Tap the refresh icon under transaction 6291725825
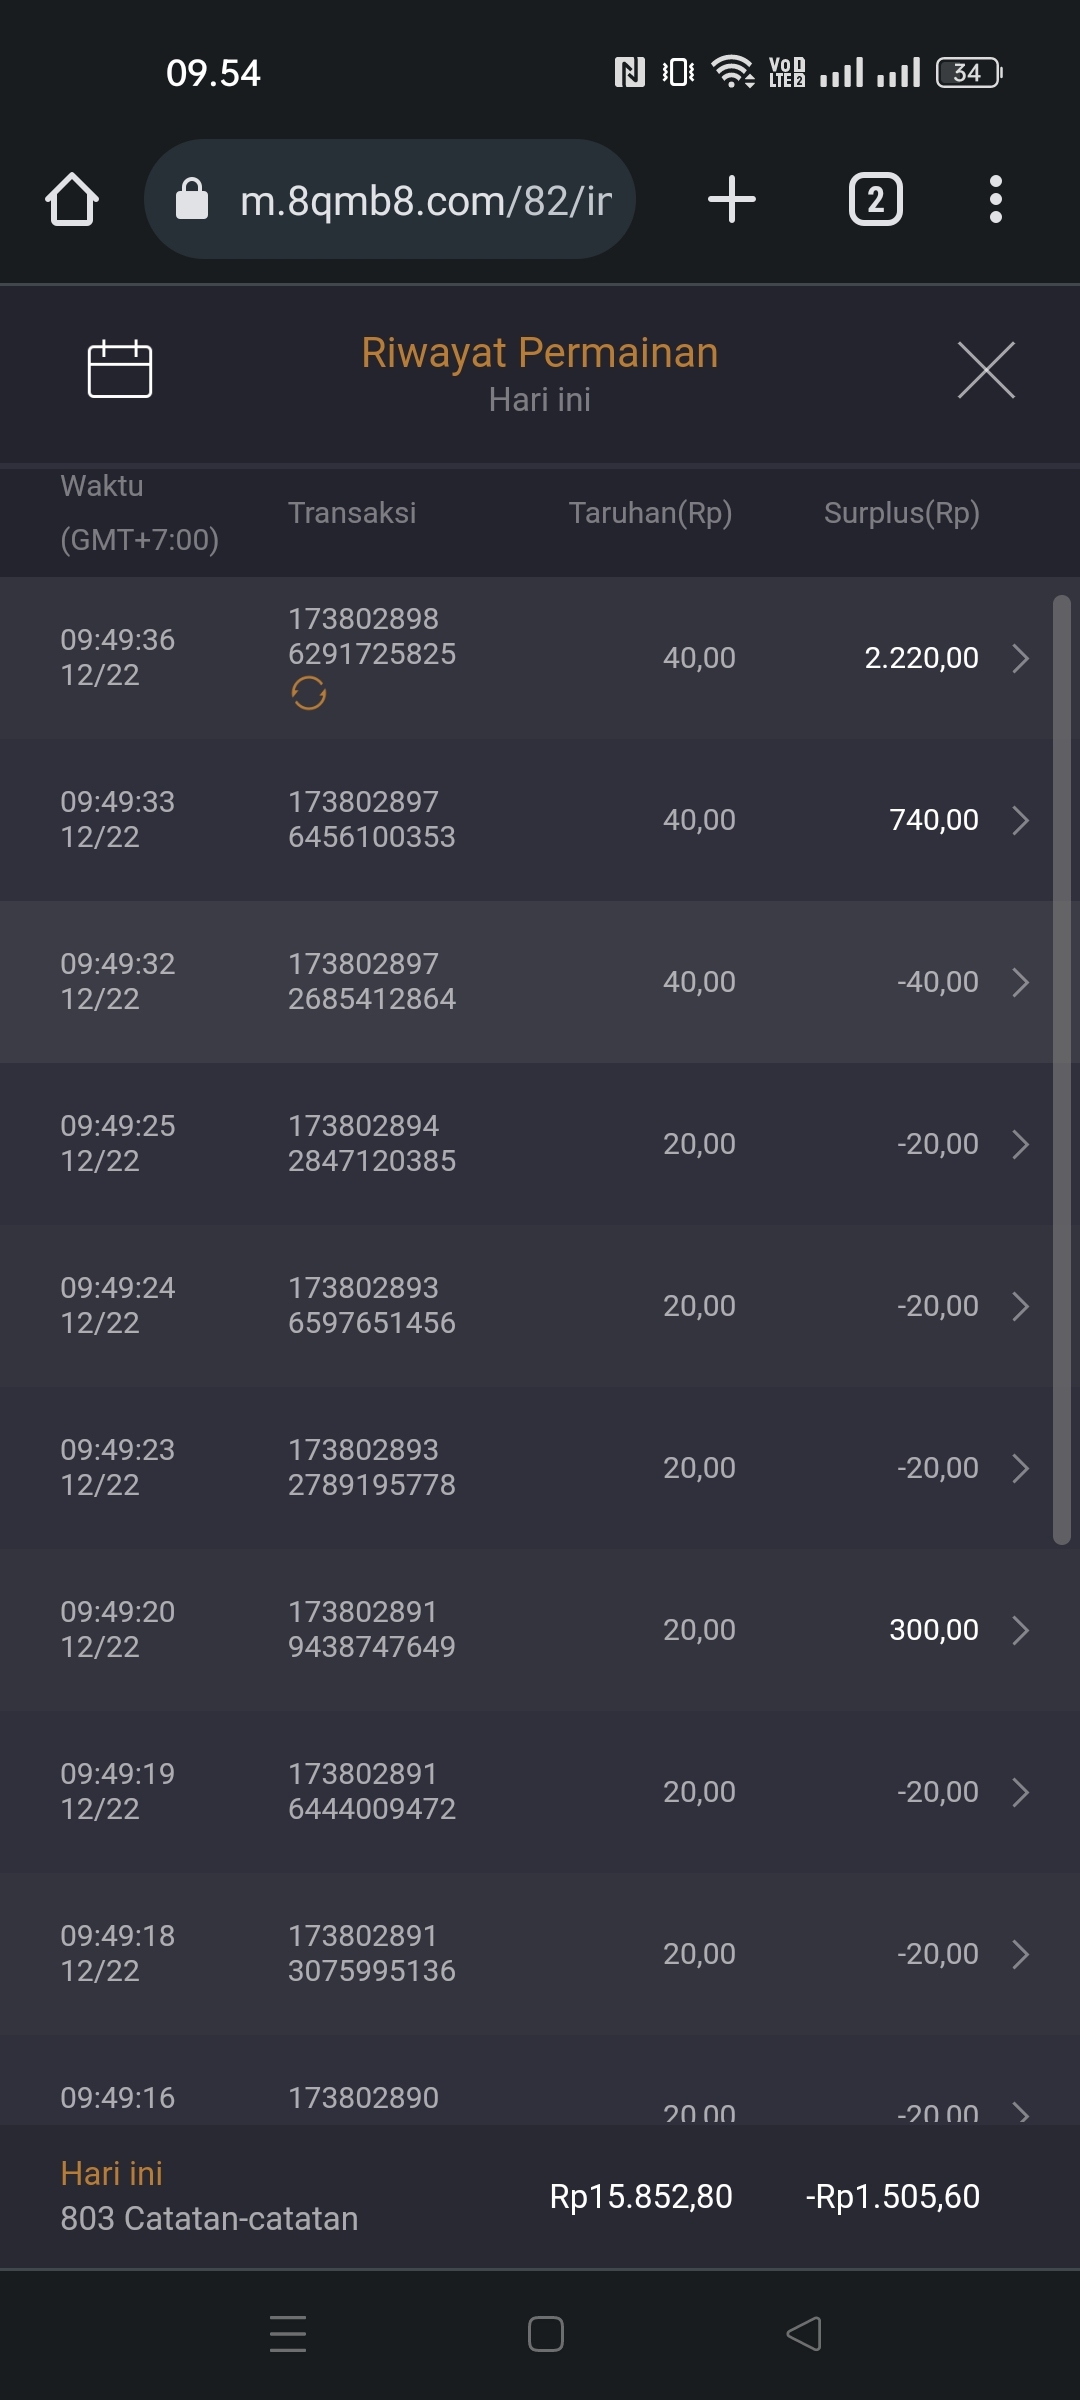Screen dimensions: 1080x2400 [x=309, y=693]
